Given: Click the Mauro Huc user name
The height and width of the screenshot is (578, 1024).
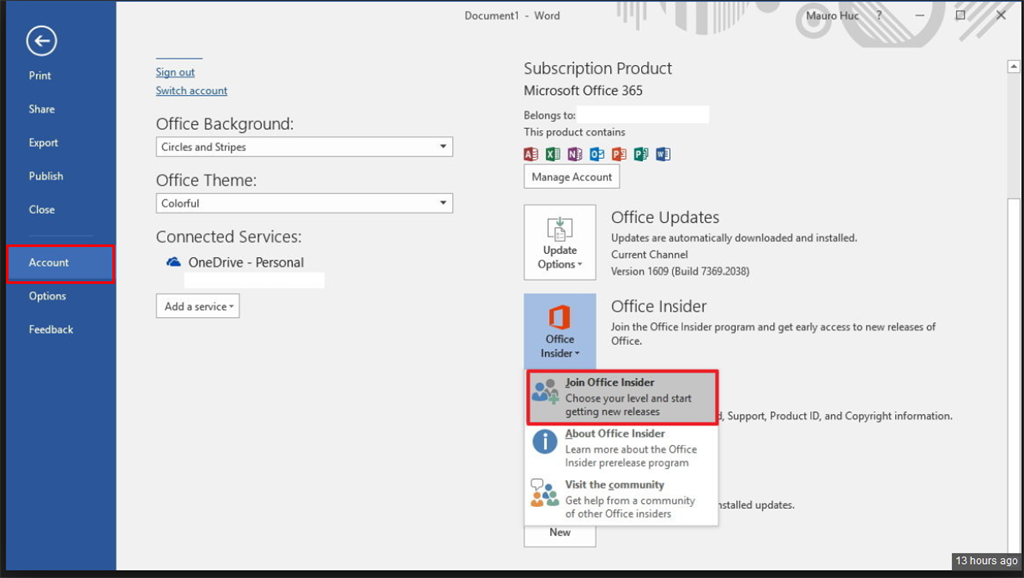Looking at the screenshot, I should [x=832, y=16].
